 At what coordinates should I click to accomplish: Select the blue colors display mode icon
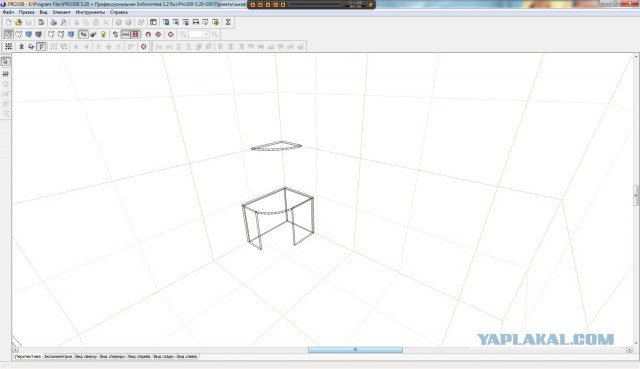(x=29, y=34)
